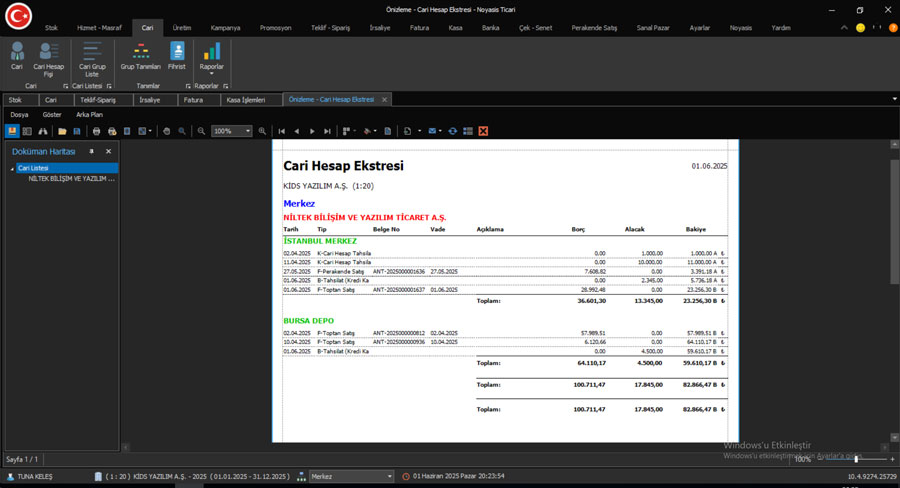Go to the first page

coord(282,131)
